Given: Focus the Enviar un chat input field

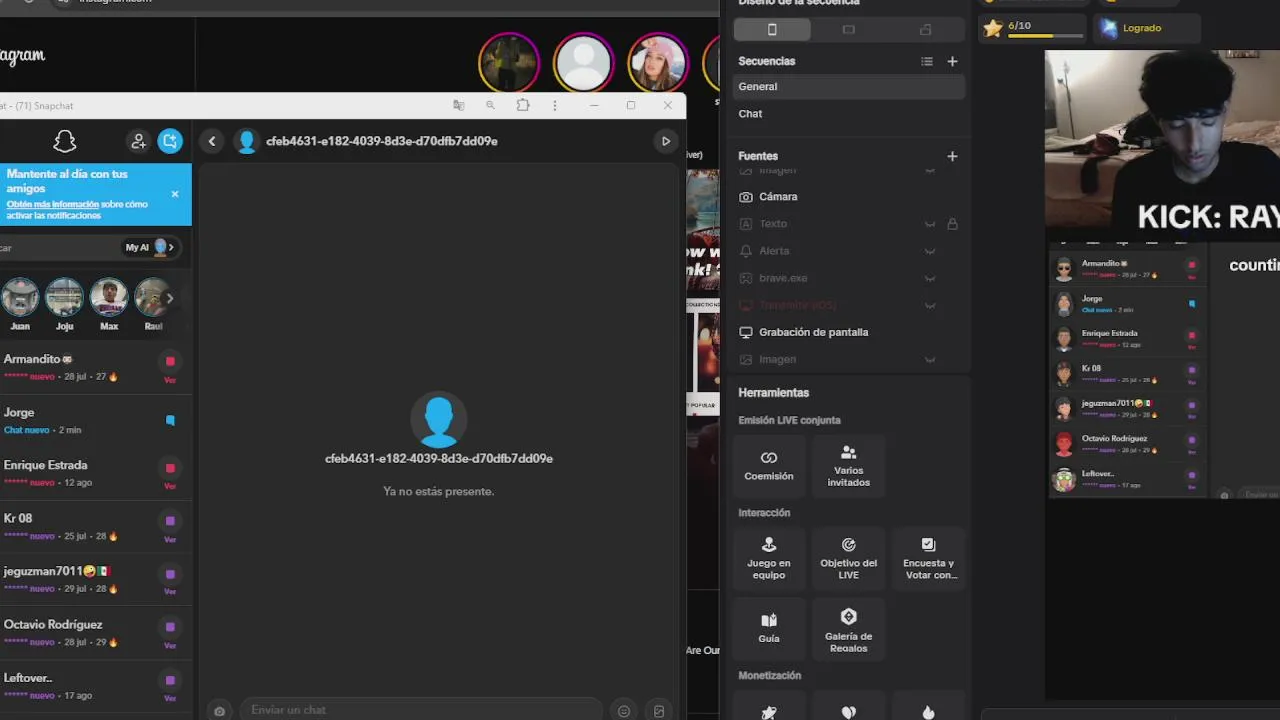Looking at the screenshot, I should [420, 709].
